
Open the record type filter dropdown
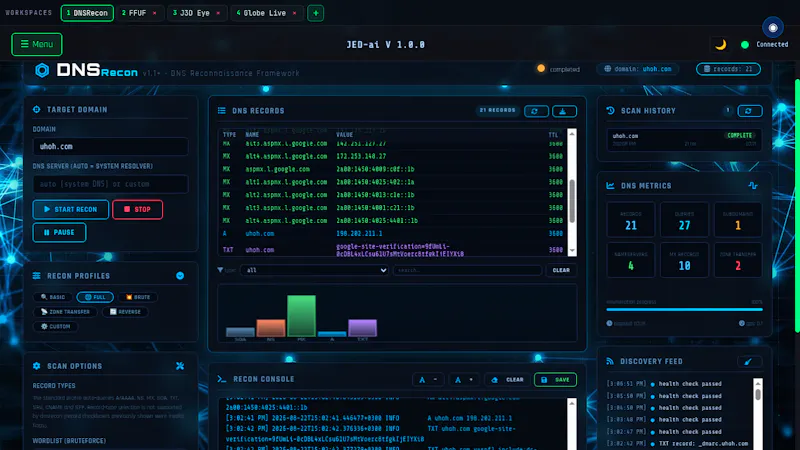tap(314, 270)
